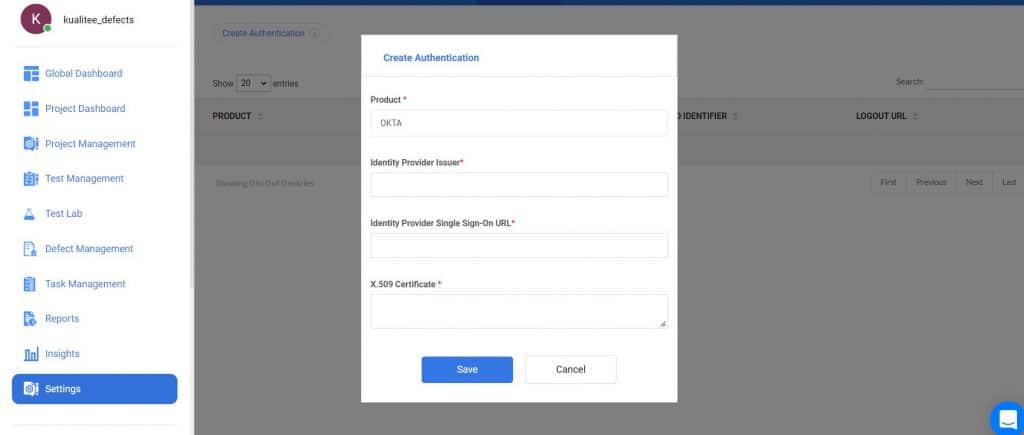Click the kualitee_defects username text
1024x435 pixels.
(x=99, y=20)
